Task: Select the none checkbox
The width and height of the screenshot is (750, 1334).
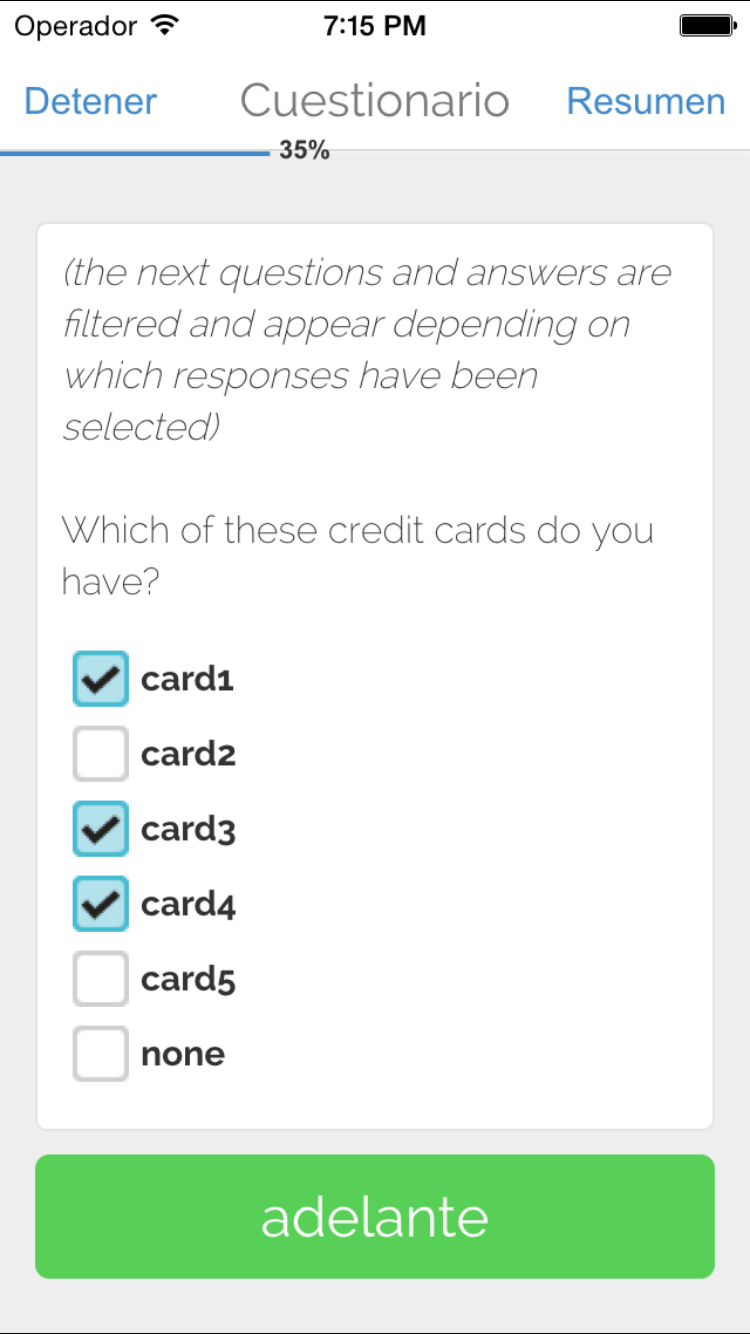Action: click(x=100, y=1054)
